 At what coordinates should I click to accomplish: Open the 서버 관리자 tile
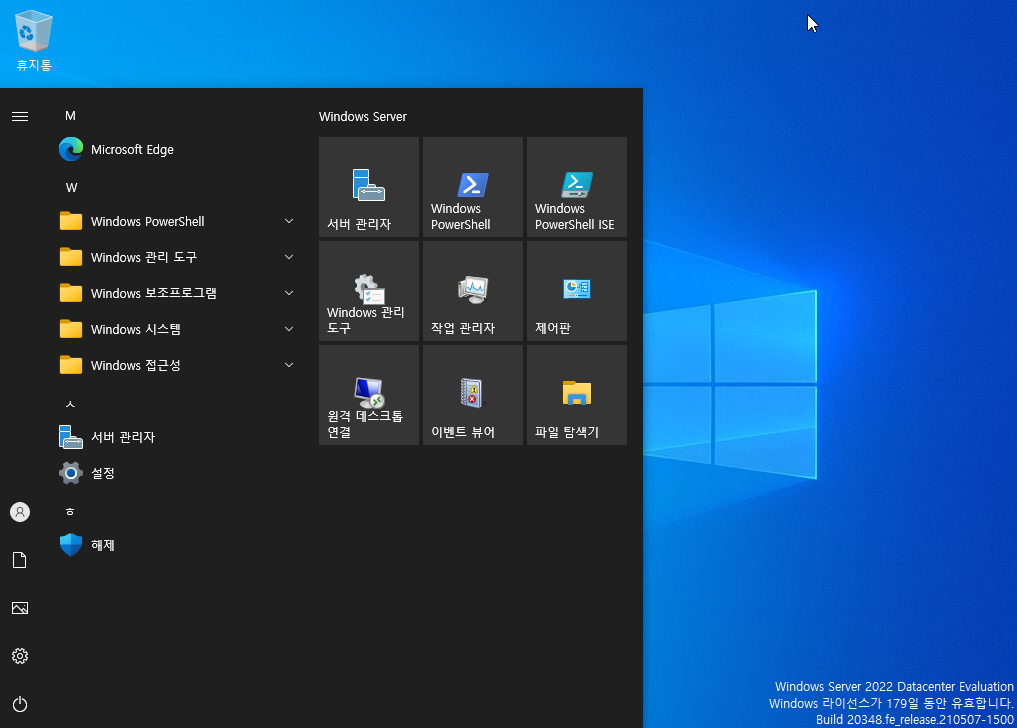[368, 187]
